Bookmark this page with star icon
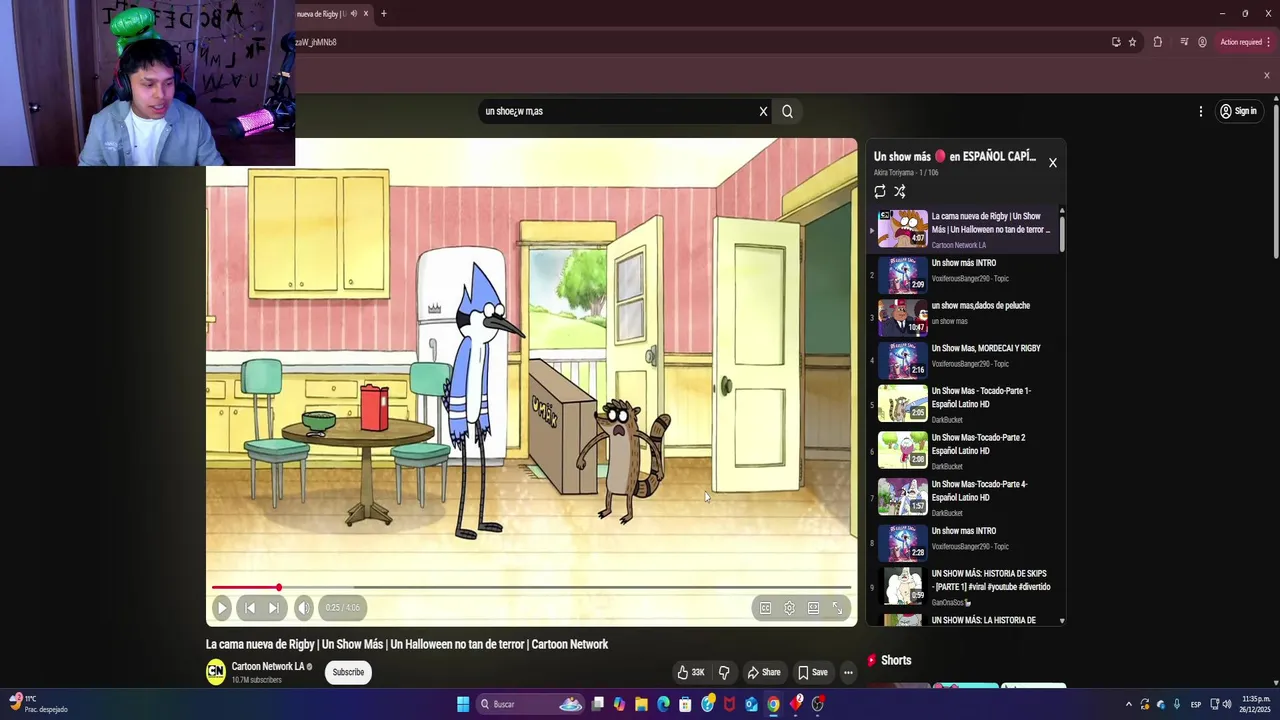Viewport: 1280px width, 720px height. tap(1132, 42)
